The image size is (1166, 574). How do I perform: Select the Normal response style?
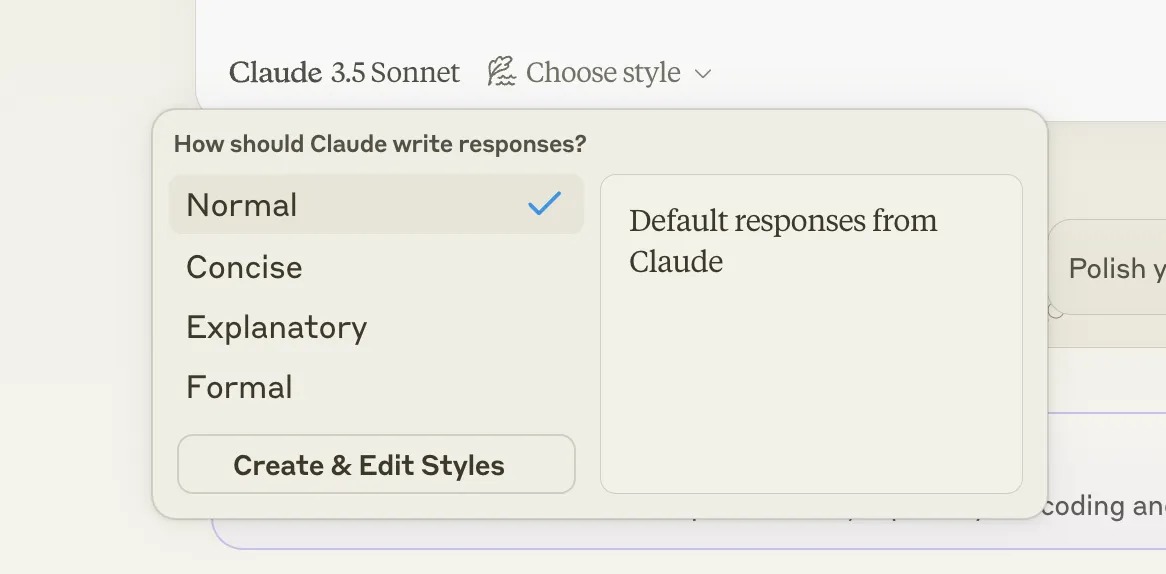pyautogui.click(x=242, y=205)
